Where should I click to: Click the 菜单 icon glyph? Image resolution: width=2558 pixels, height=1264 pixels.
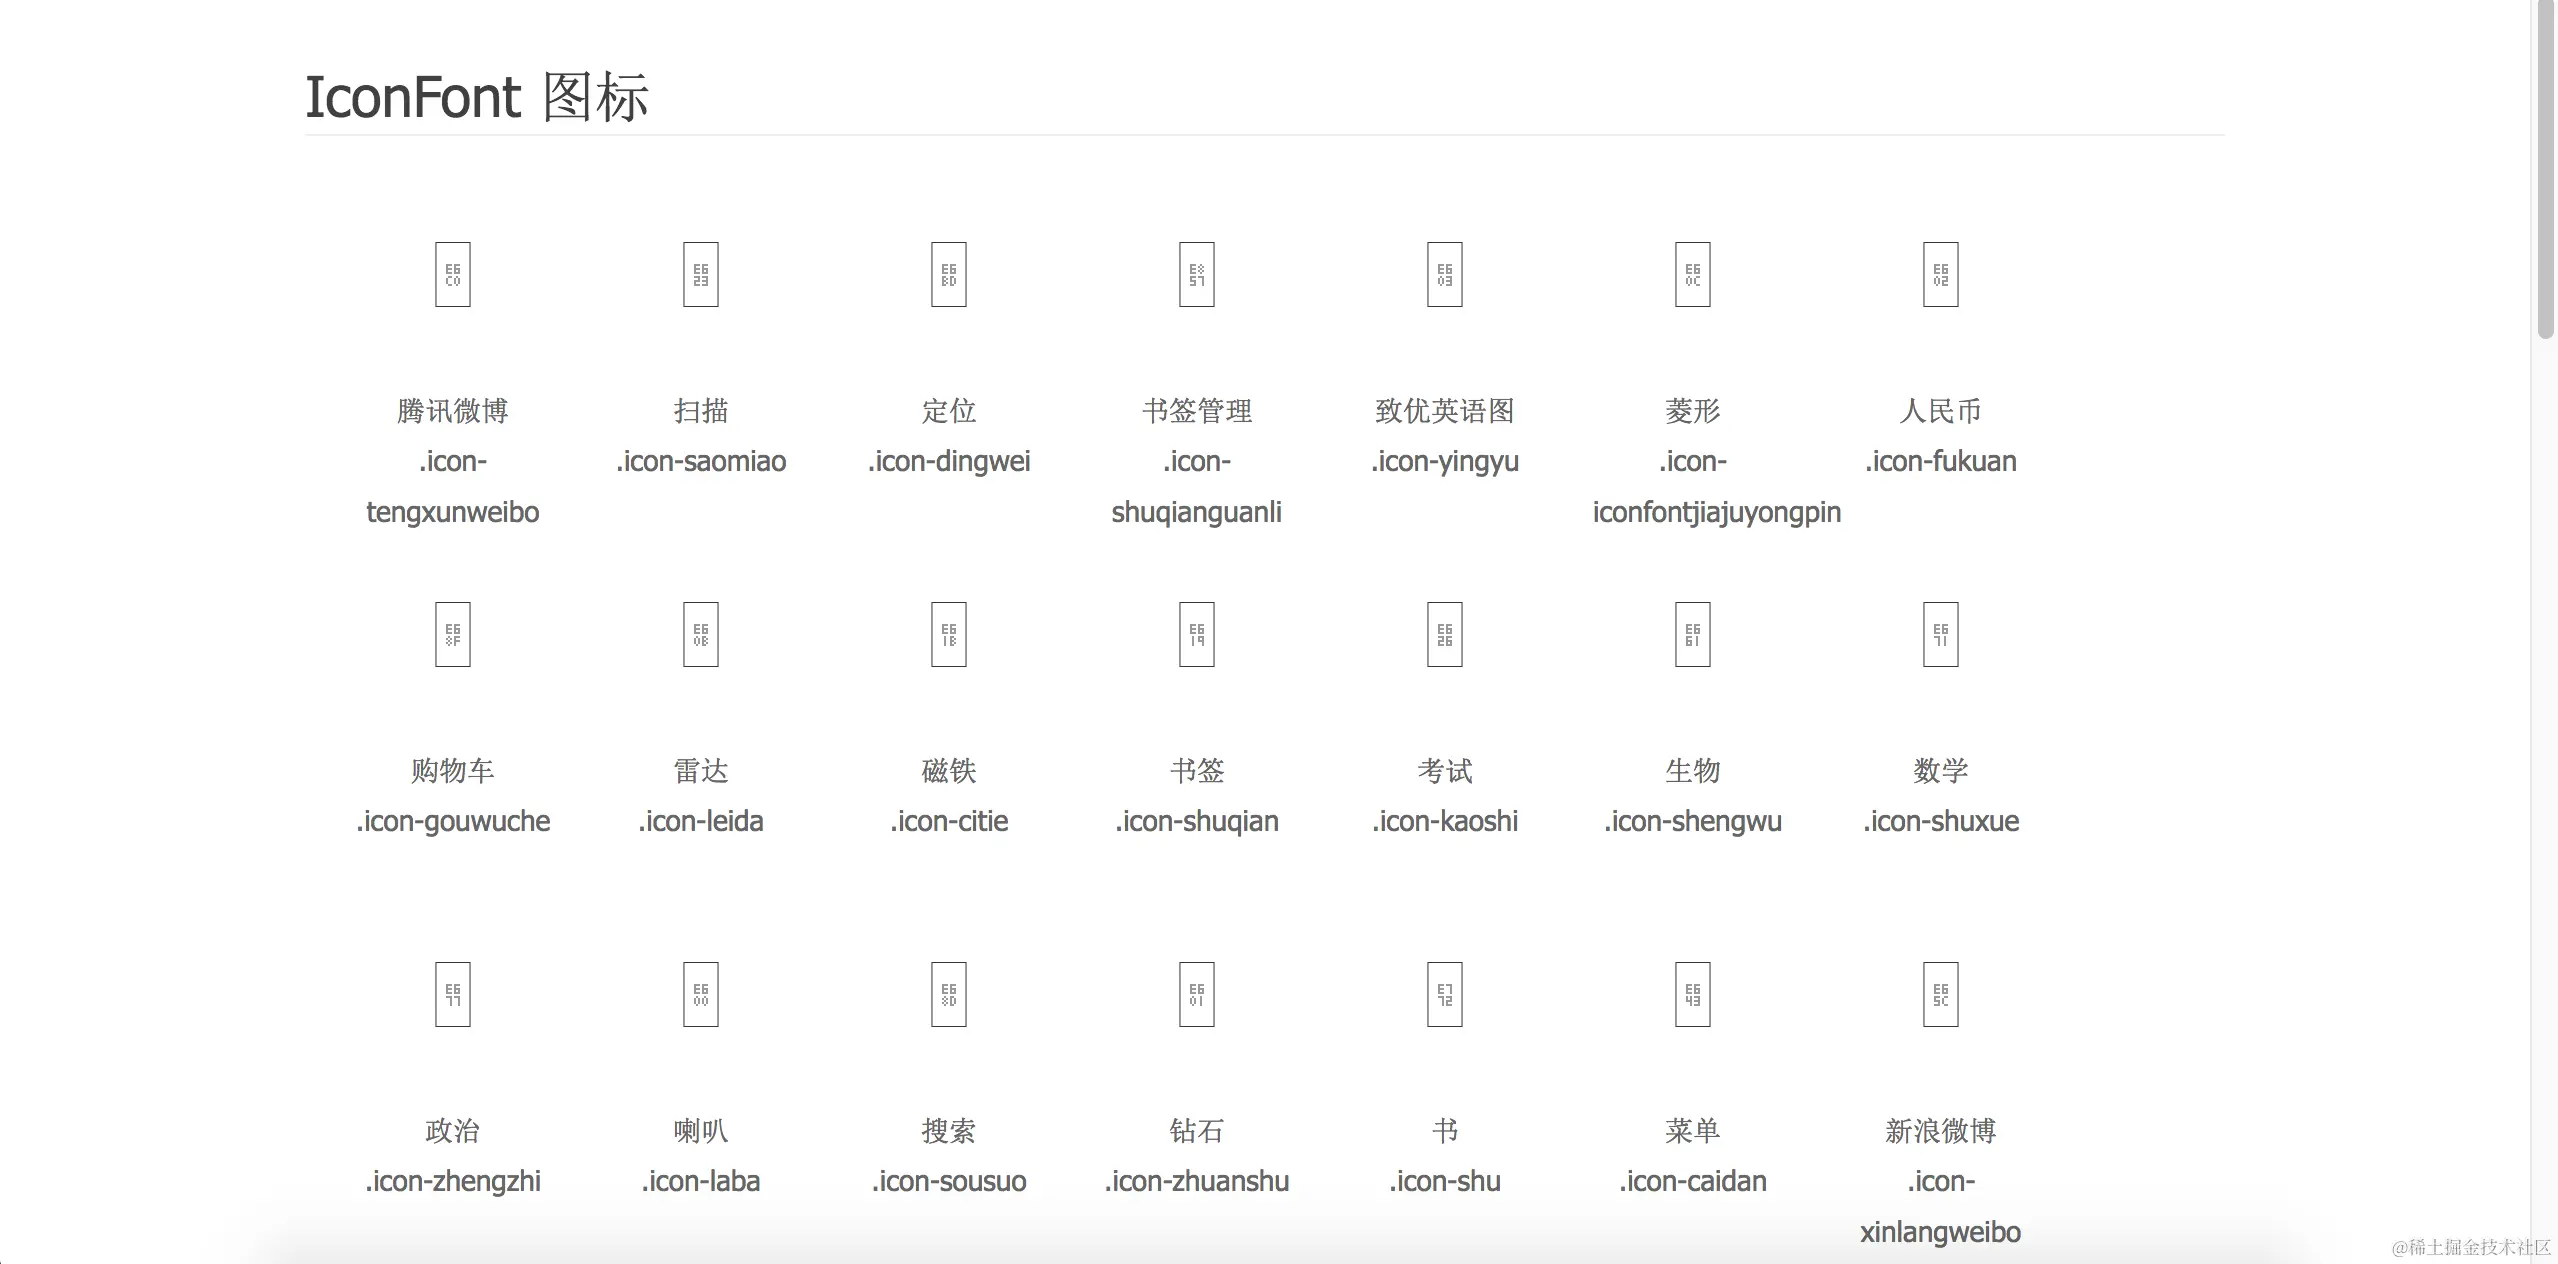click(x=1692, y=994)
